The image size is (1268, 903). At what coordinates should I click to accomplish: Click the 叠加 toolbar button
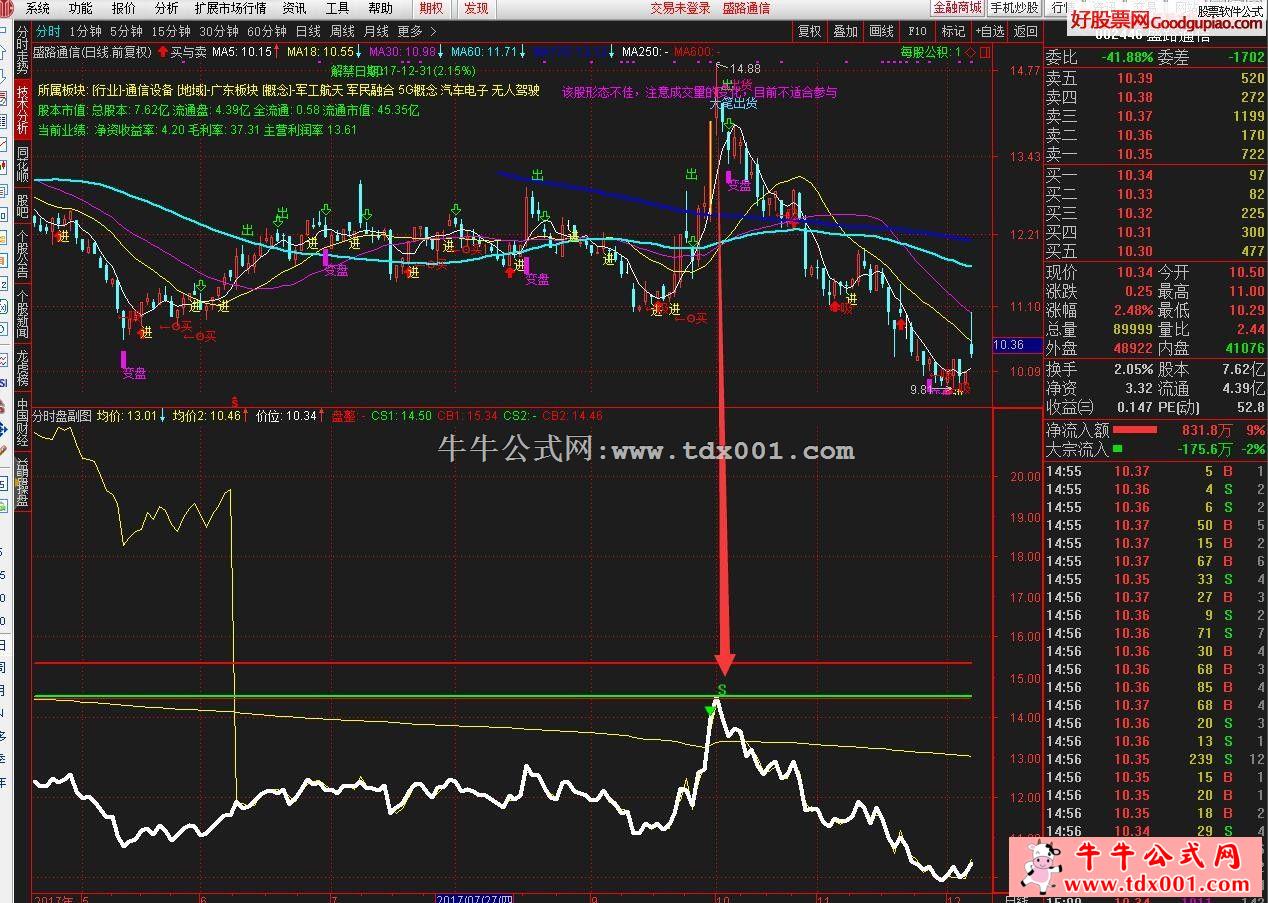click(x=846, y=31)
